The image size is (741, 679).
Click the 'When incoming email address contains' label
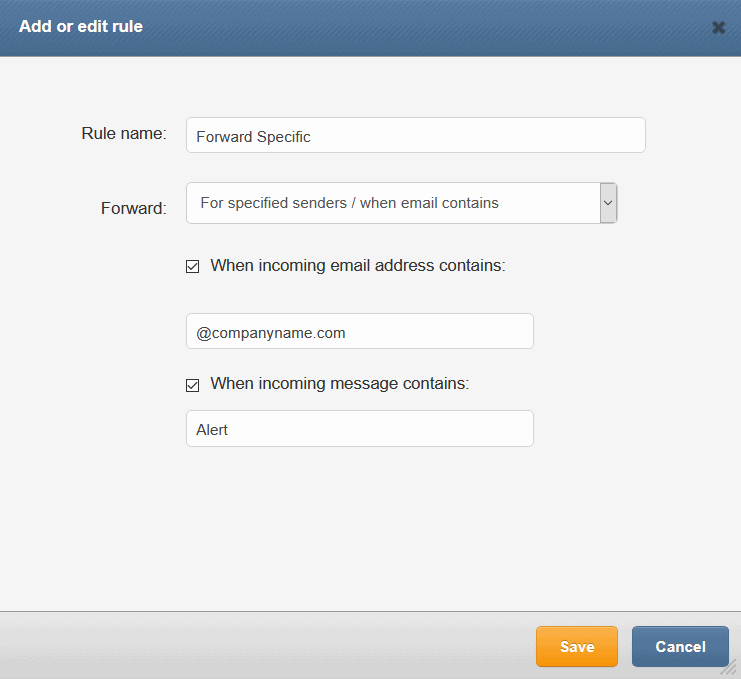(x=358, y=266)
